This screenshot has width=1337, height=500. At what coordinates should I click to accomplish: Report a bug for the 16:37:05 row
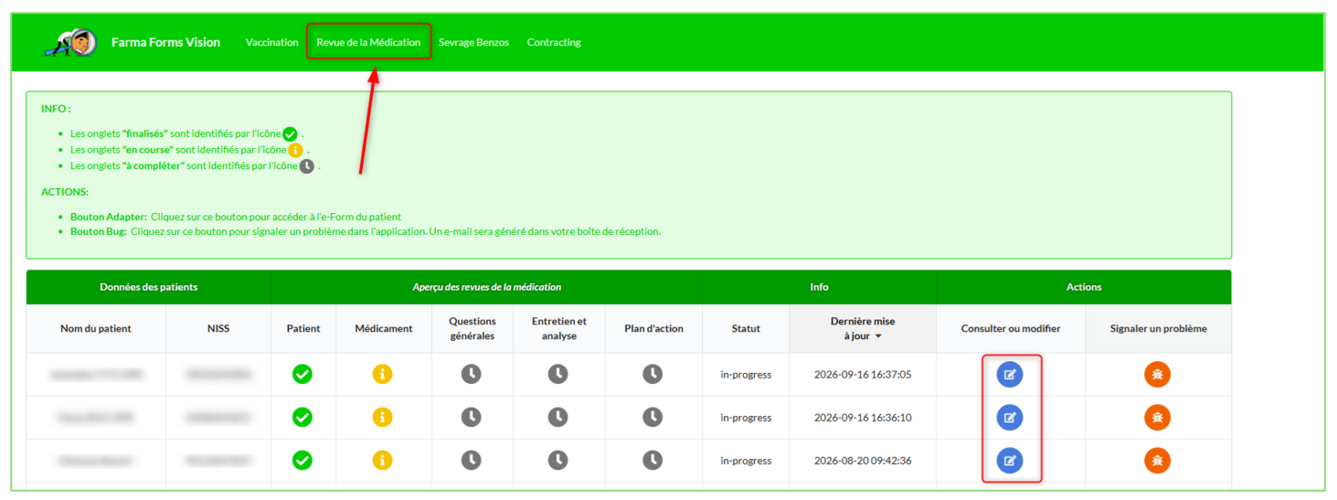tap(1158, 375)
